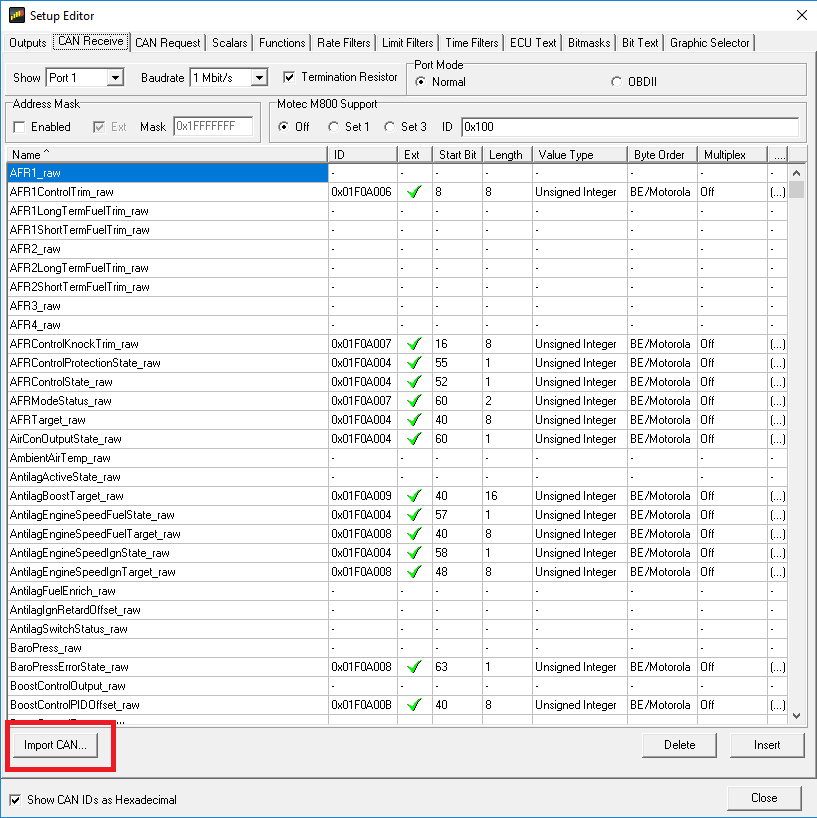Click the scrollbar up arrow
Image resolution: width=817 pixels, height=818 pixels.
click(796, 173)
